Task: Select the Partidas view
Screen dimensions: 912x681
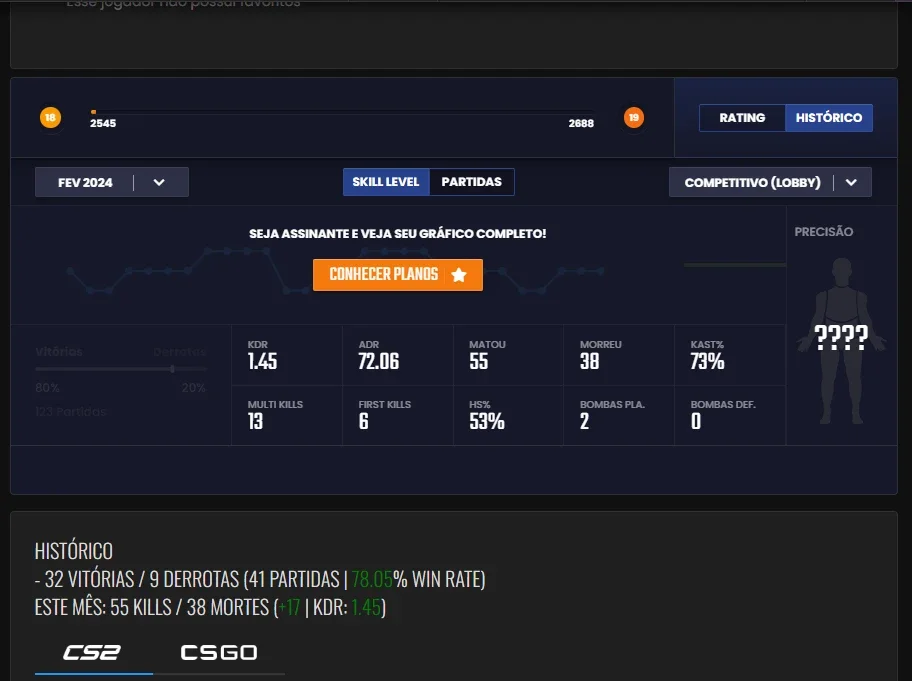Action: point(472,182)
